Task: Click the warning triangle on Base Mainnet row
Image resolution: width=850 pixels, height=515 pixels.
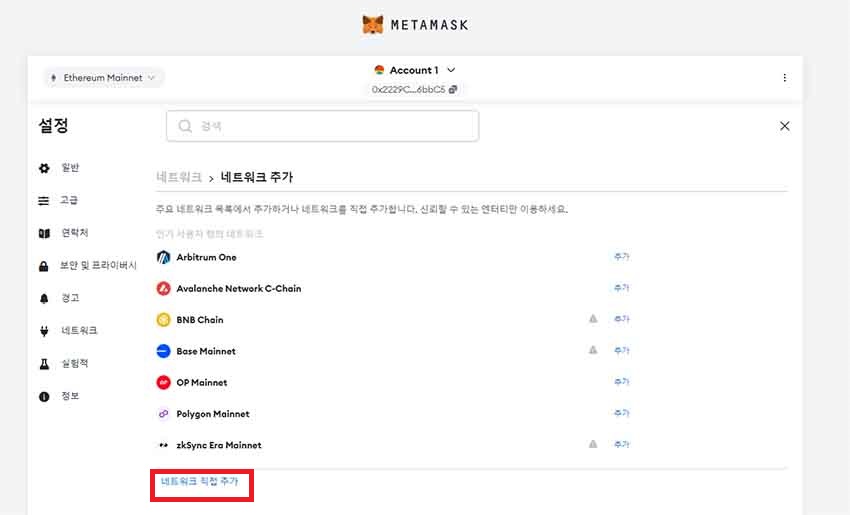Action: point(593,350)
